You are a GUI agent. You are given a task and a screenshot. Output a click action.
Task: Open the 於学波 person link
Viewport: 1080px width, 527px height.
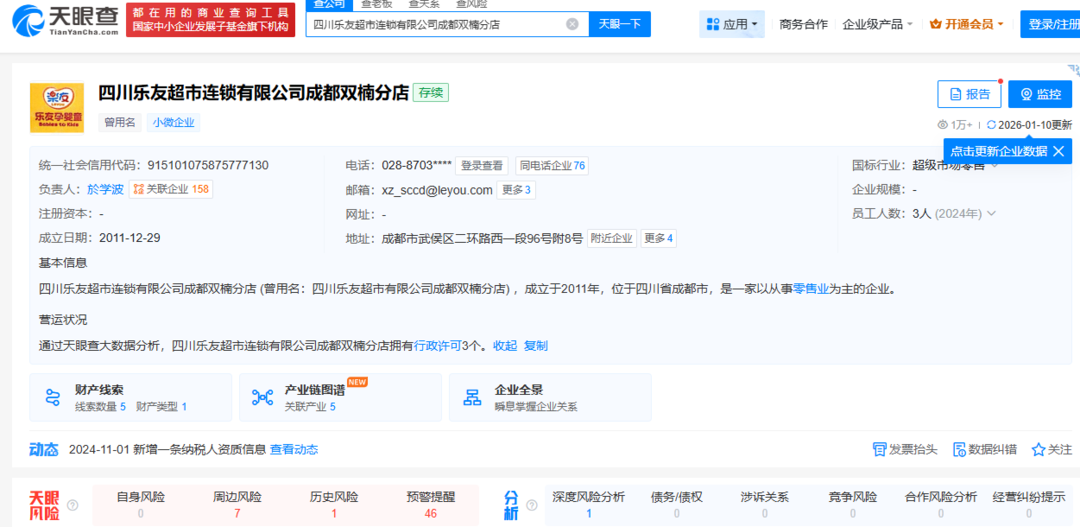105,189
